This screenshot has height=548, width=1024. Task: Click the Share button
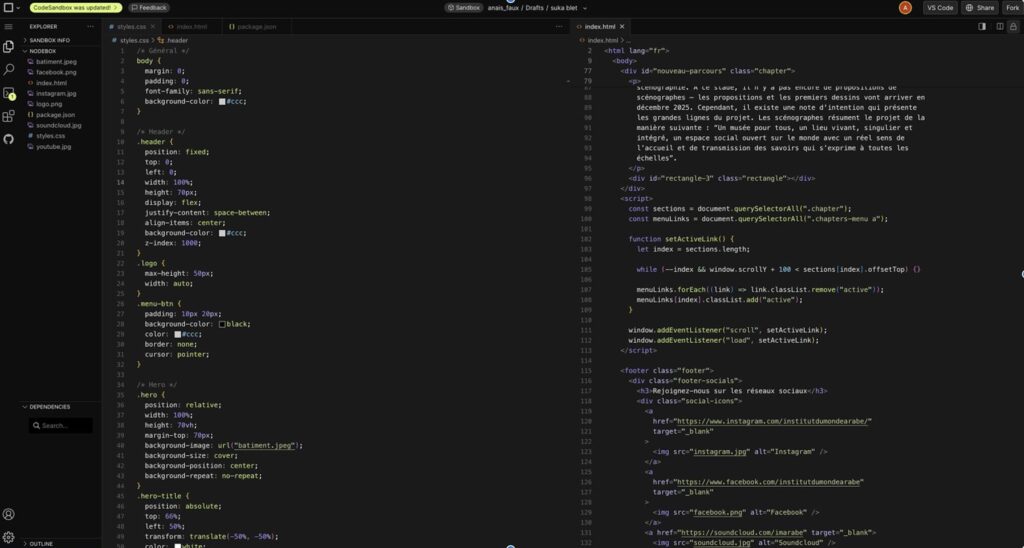pyautogui.click(x=980, y=7)
